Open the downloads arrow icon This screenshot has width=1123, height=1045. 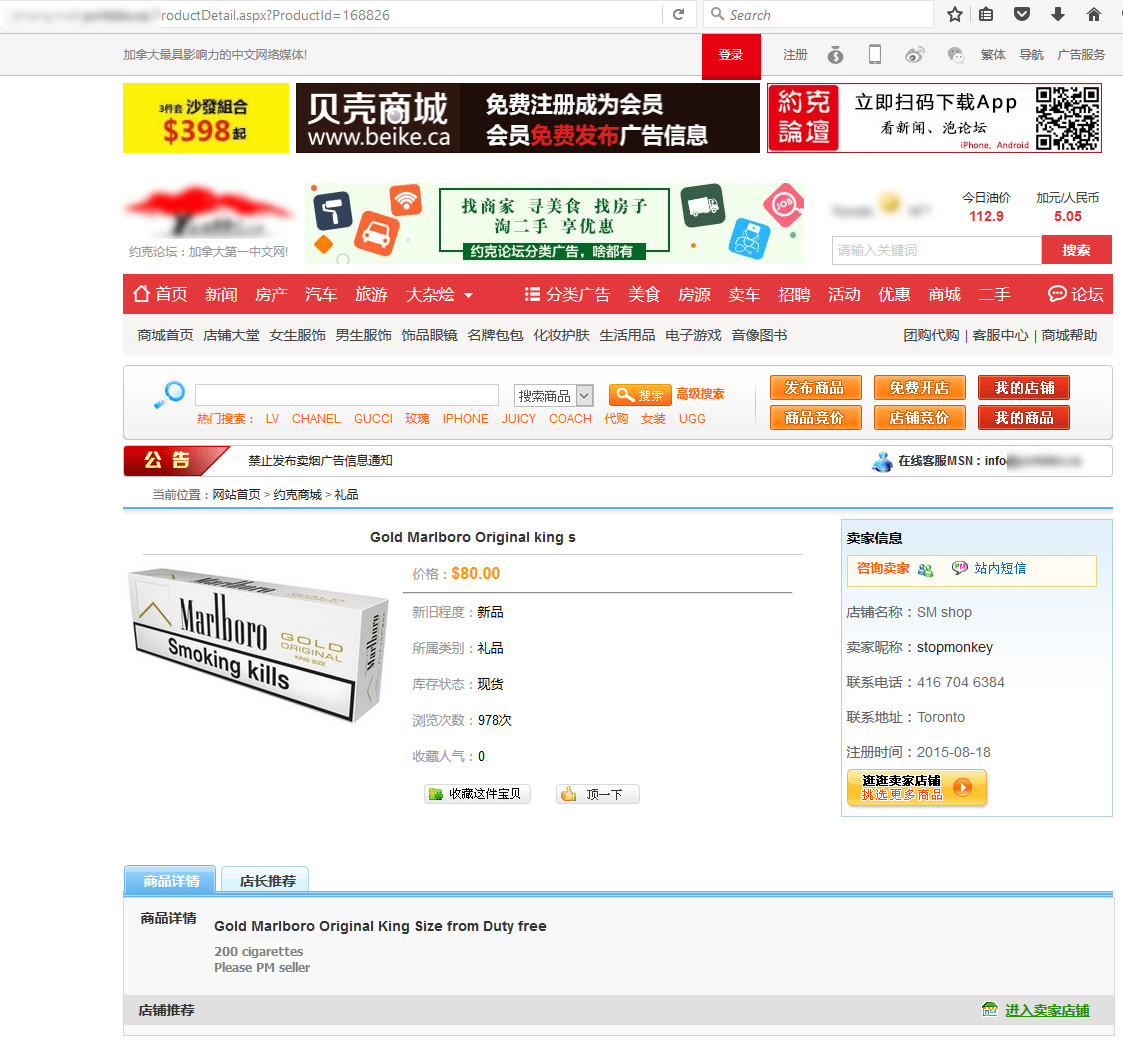coord(1058,14)
